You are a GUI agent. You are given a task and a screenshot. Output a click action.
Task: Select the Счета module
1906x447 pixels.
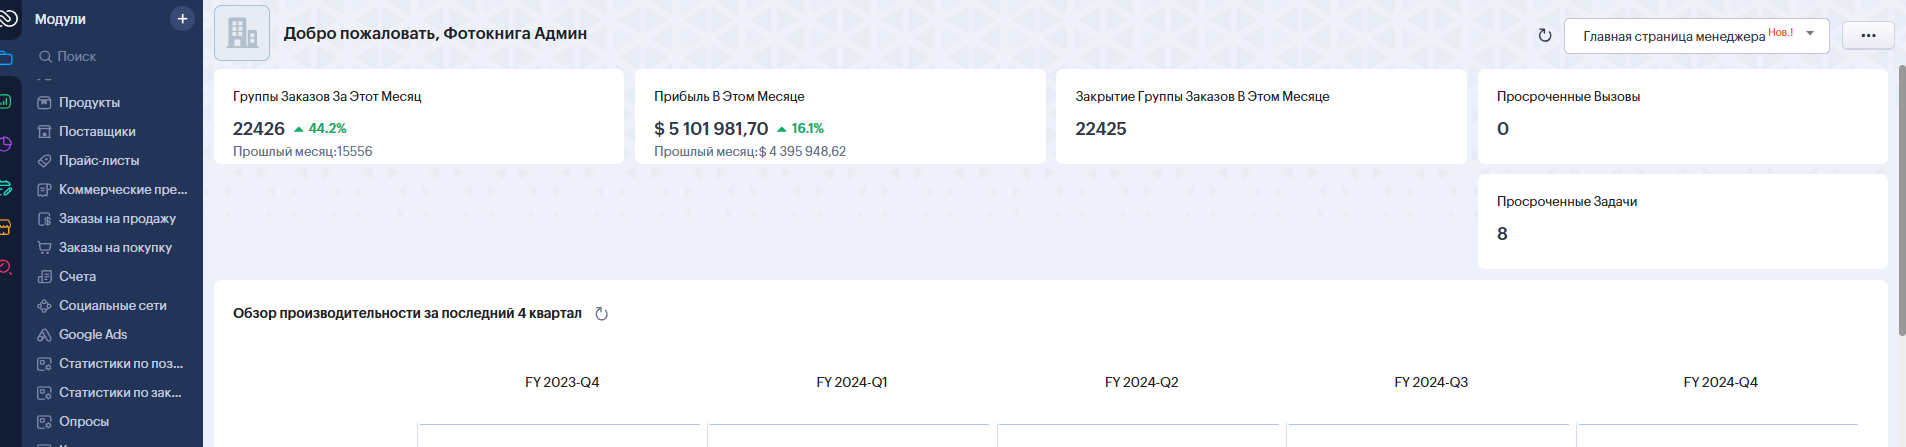[77, 276]
